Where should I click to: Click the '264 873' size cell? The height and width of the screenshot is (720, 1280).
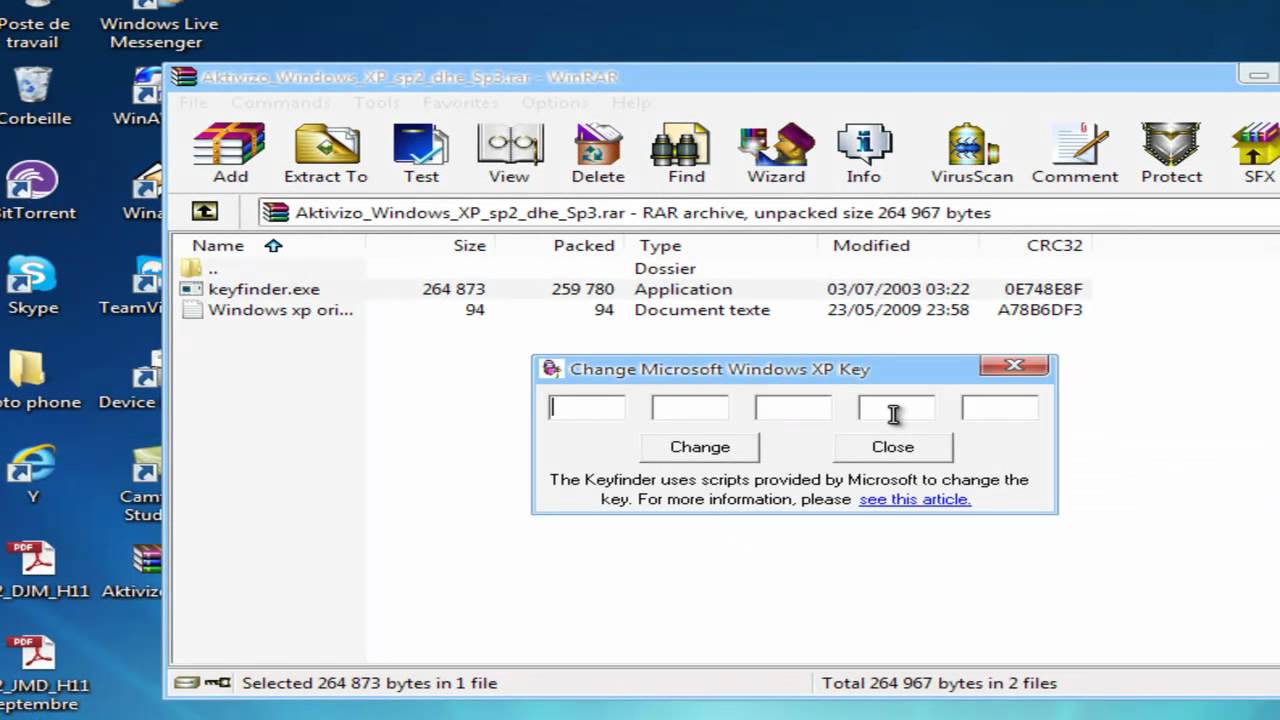tap(453, 289)
